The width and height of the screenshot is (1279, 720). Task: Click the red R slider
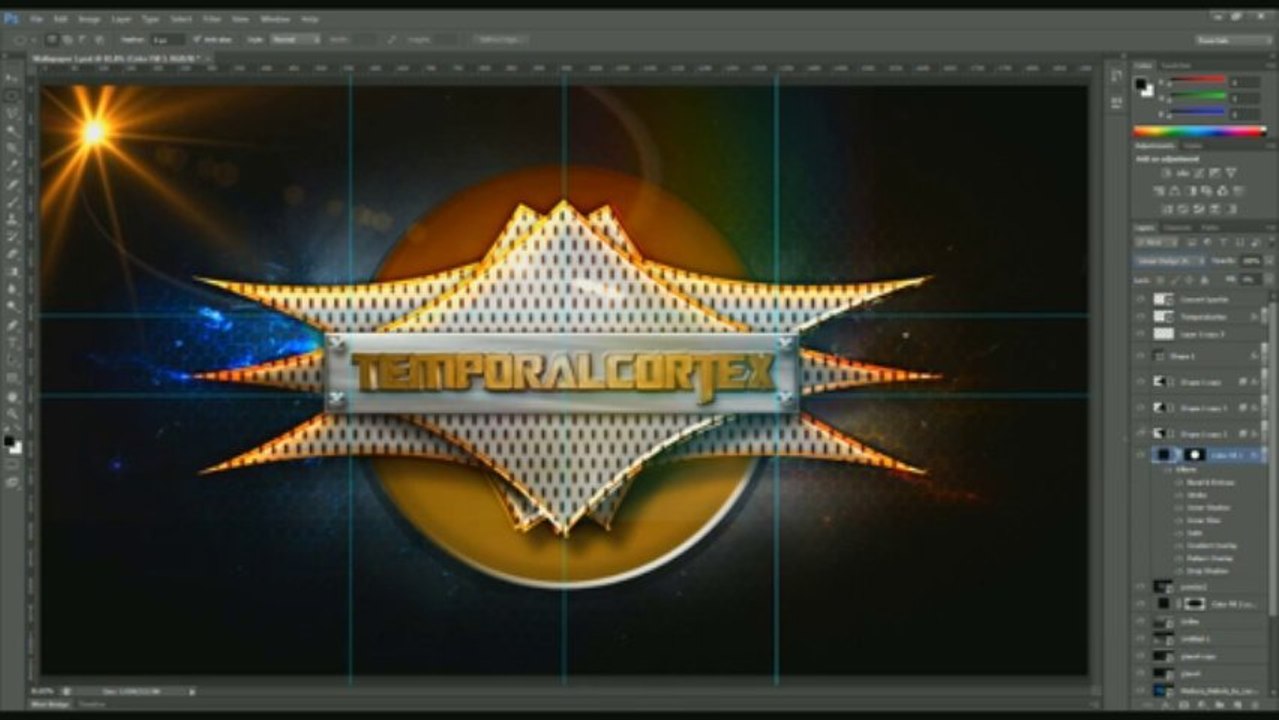(x=1198, y=80)
